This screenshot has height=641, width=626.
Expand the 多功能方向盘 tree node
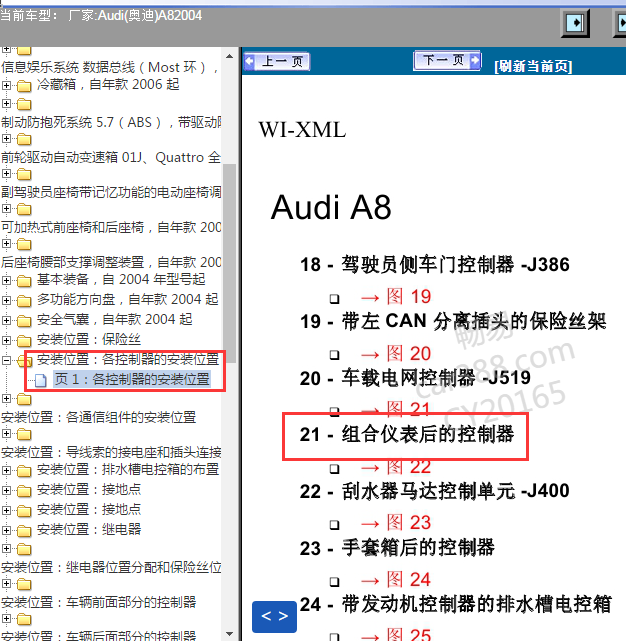pos(6,300)
